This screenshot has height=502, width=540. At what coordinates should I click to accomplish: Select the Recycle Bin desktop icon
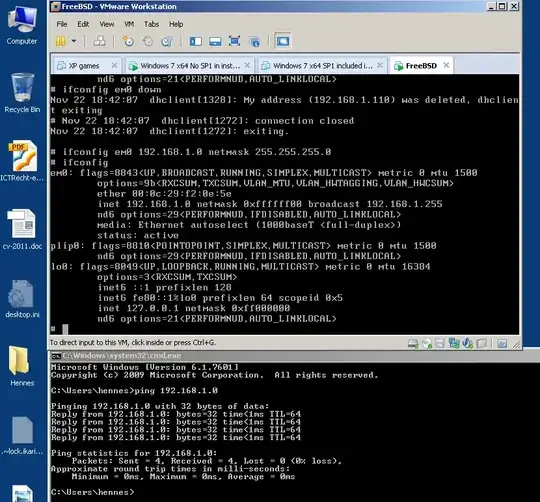pyautogui.click(x=22, y=93)
